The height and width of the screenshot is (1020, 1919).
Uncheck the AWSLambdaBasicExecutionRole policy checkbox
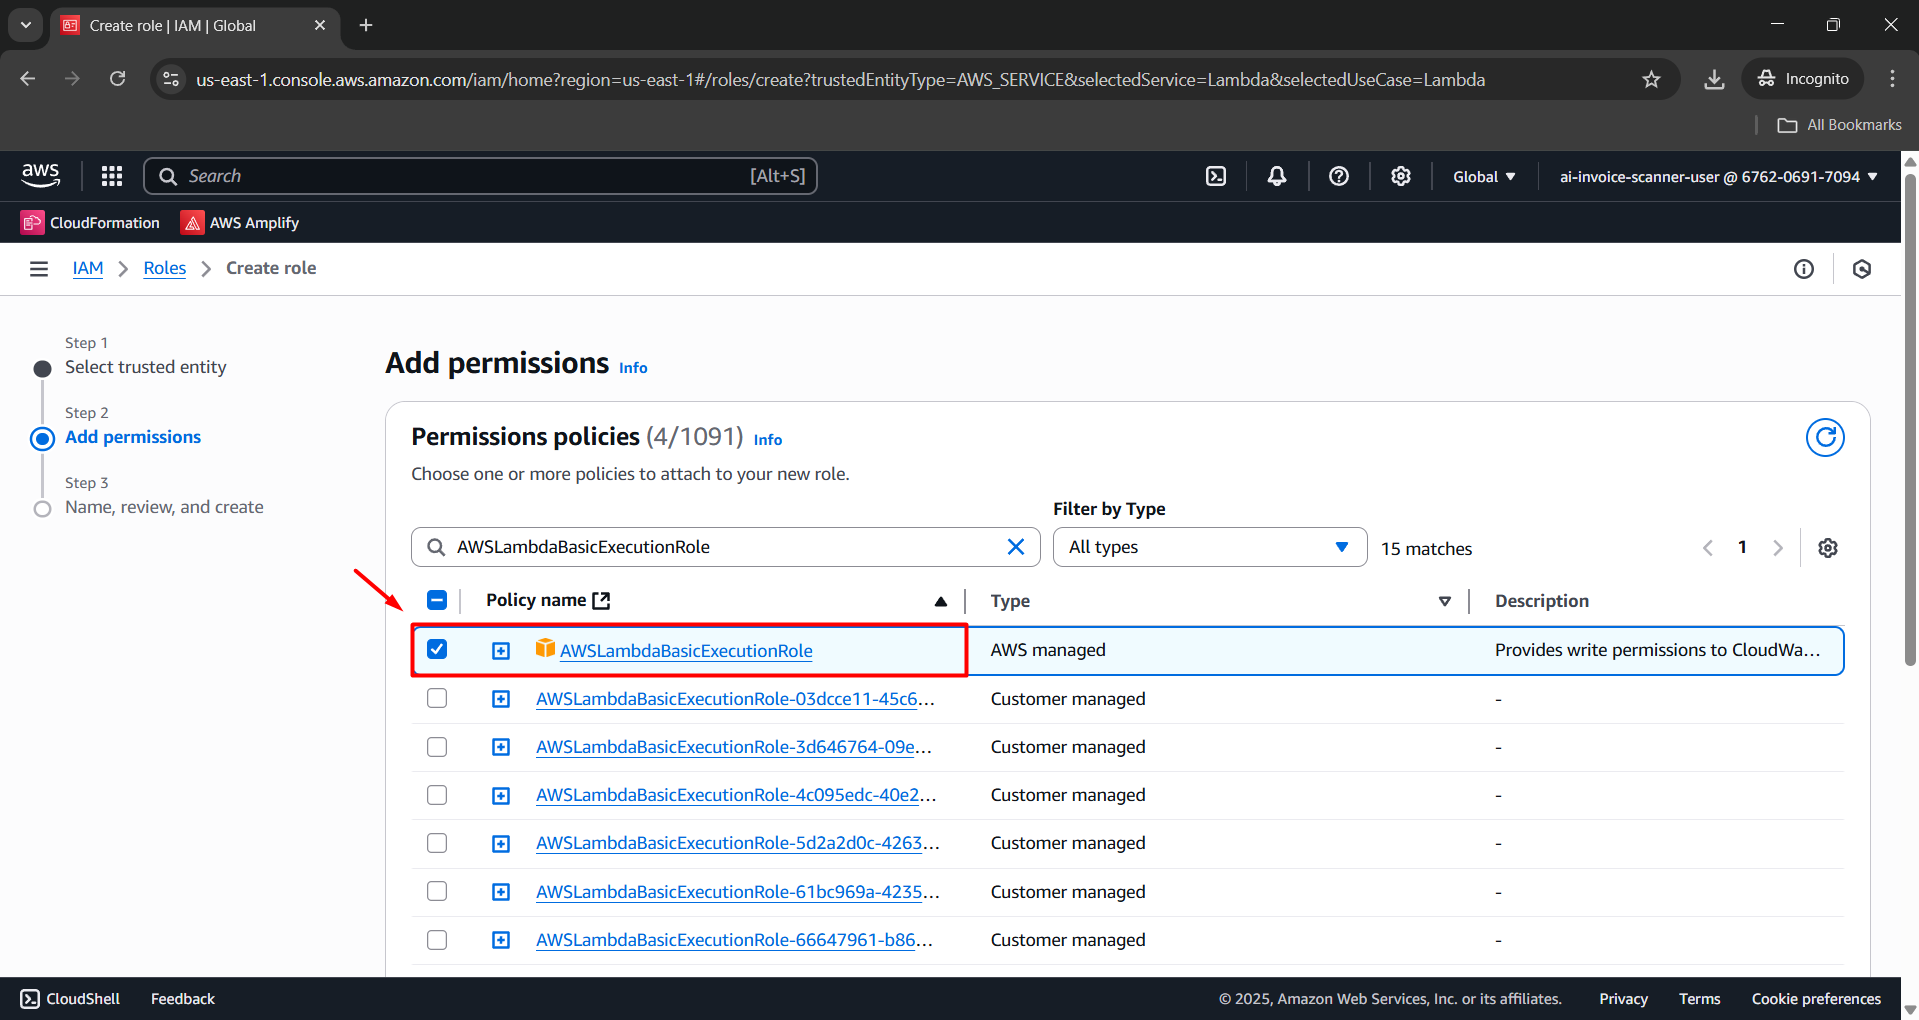(x=437, y=650)
